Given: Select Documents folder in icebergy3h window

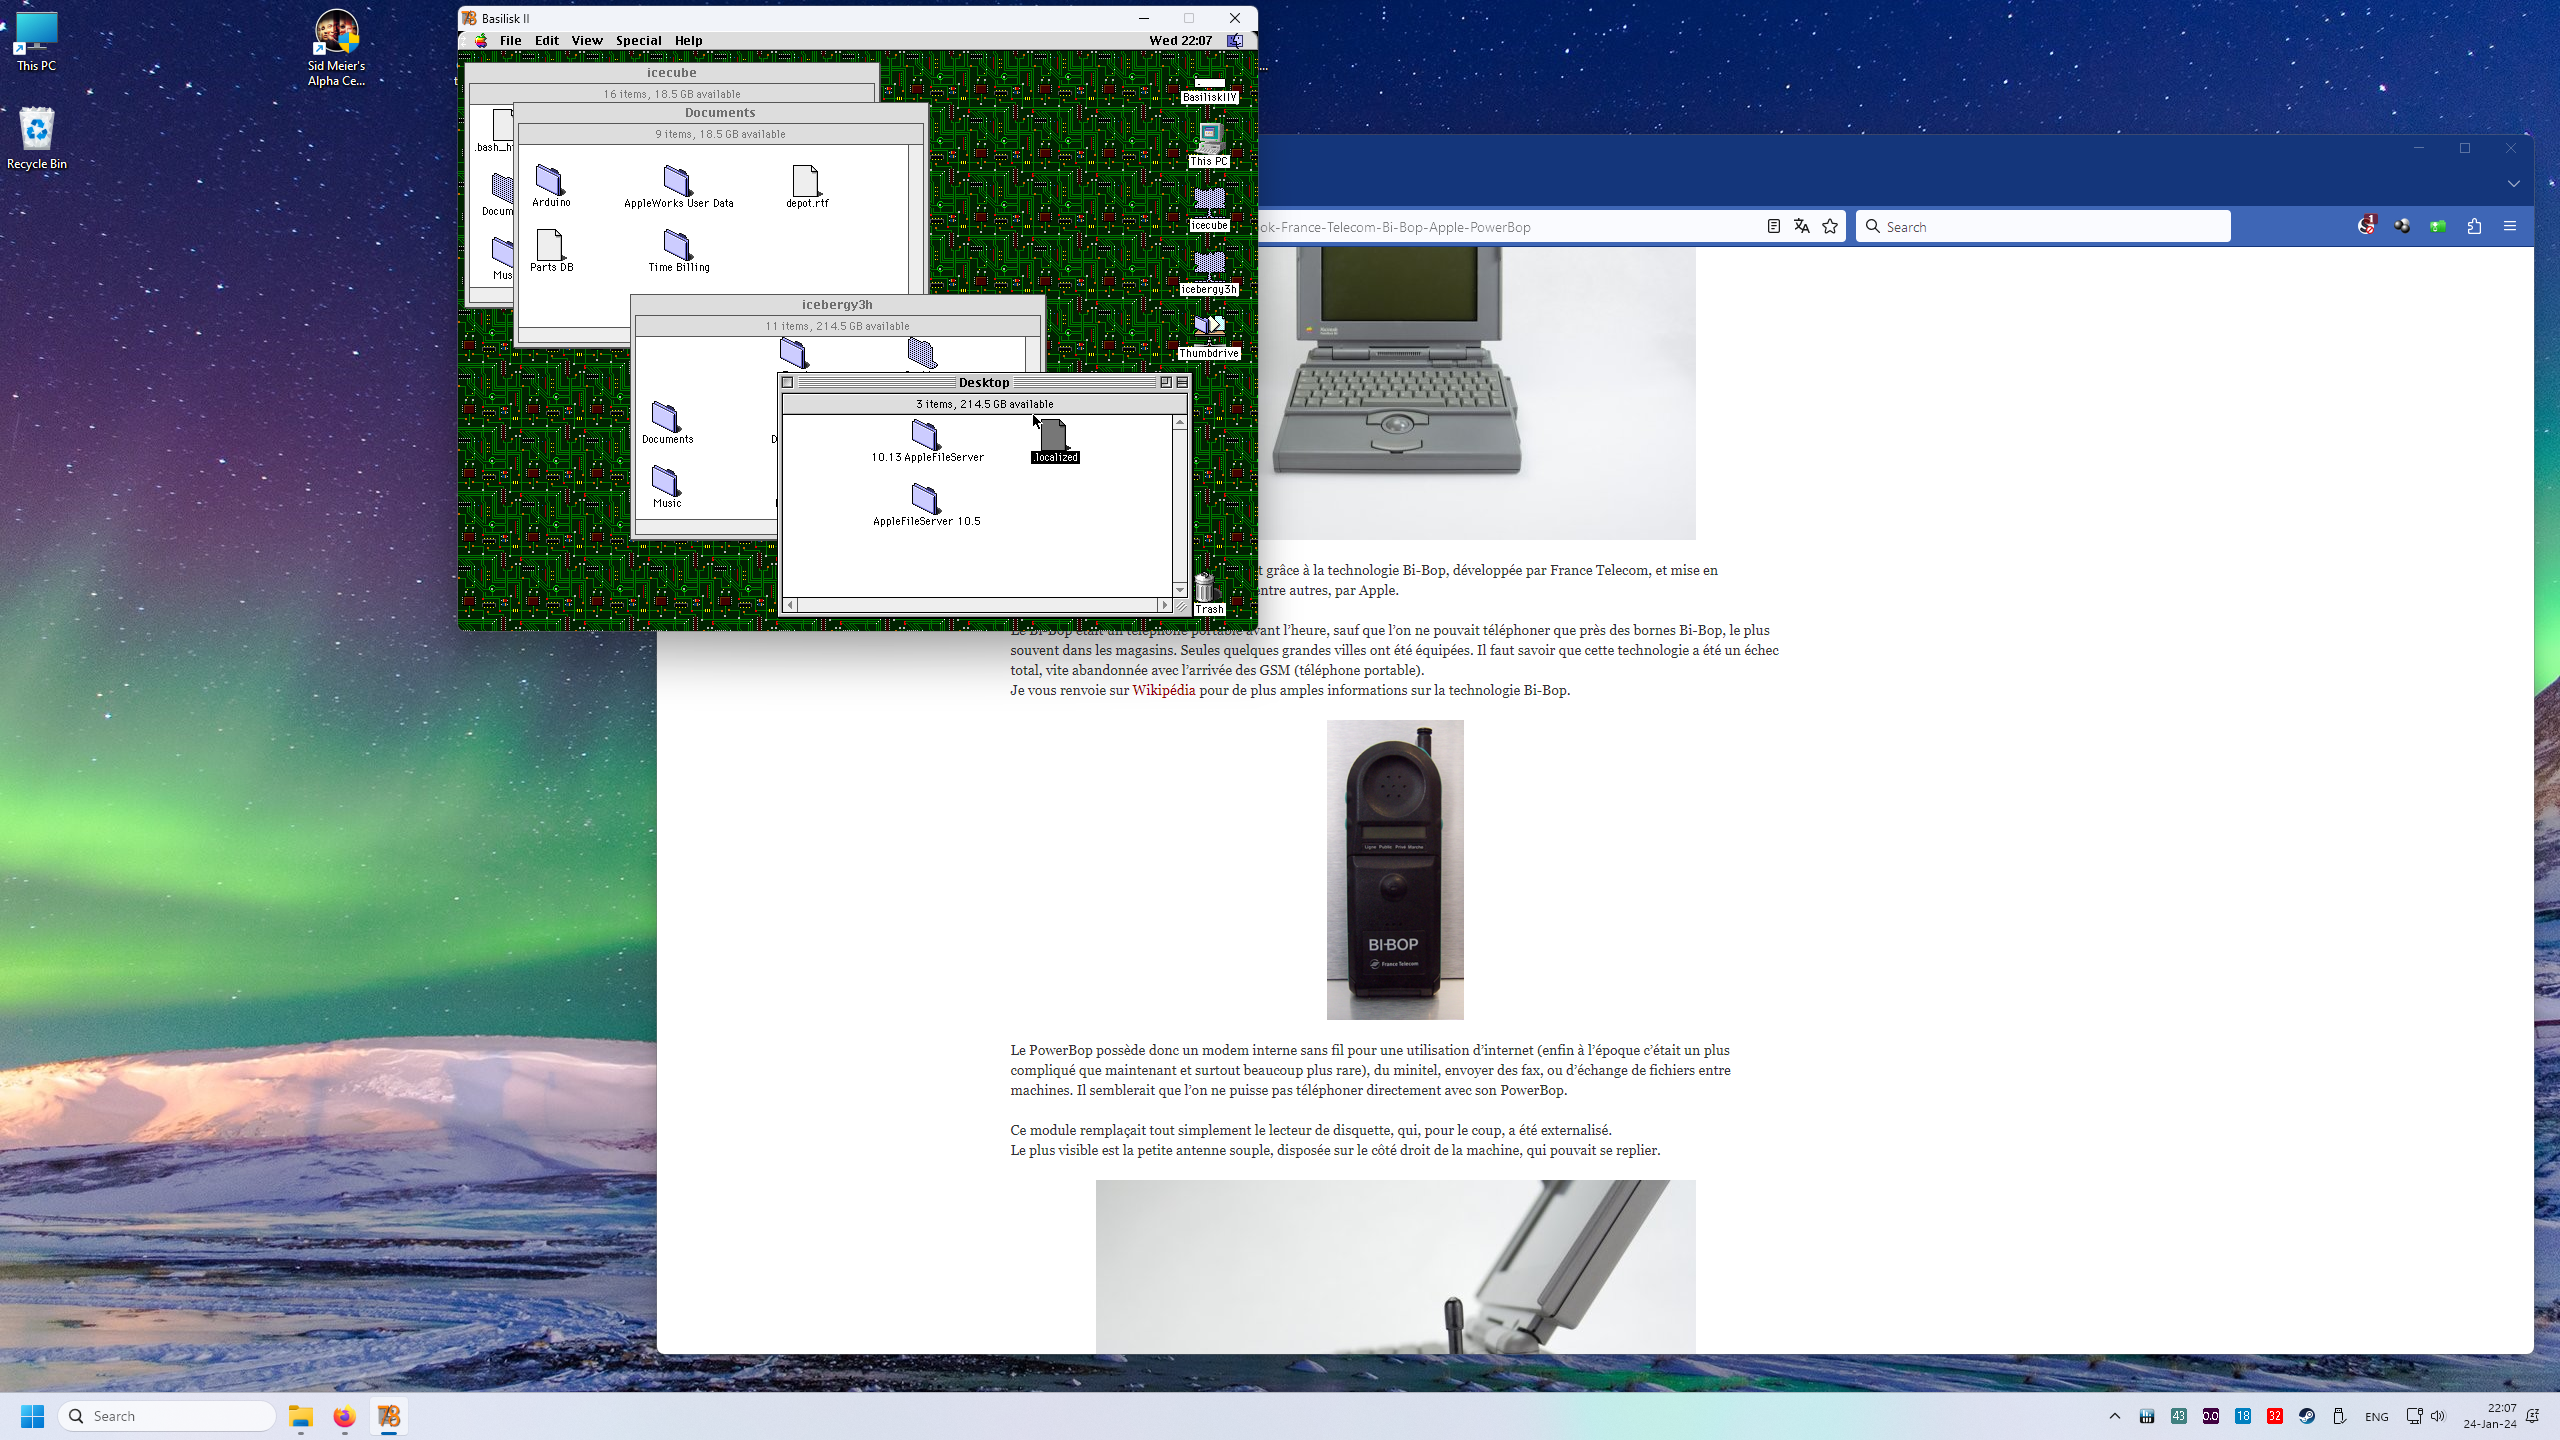Looking at the screenshot, I should [x=666, y=422].
